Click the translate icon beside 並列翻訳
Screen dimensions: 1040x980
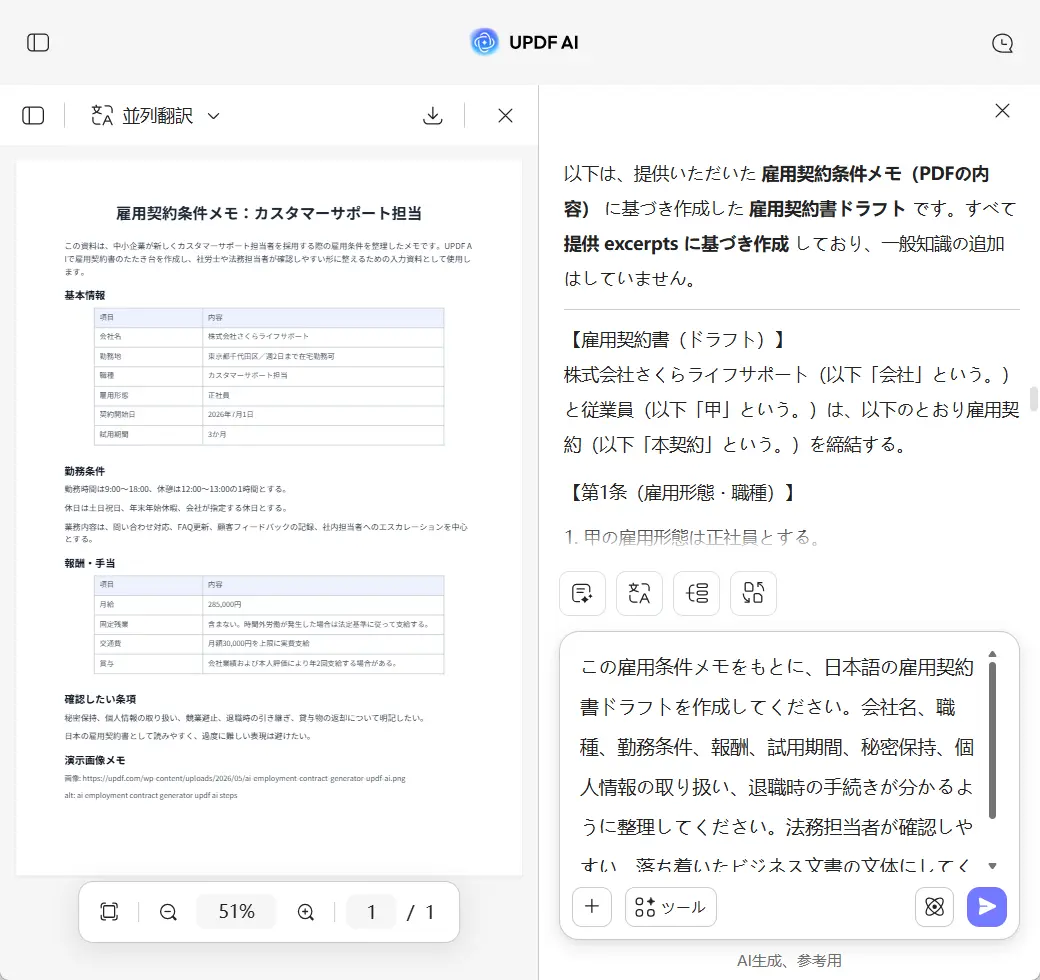coord(101,115)
